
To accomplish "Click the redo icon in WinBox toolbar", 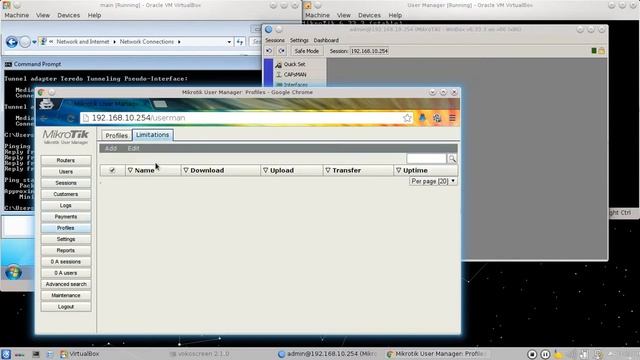I will 282,51.
